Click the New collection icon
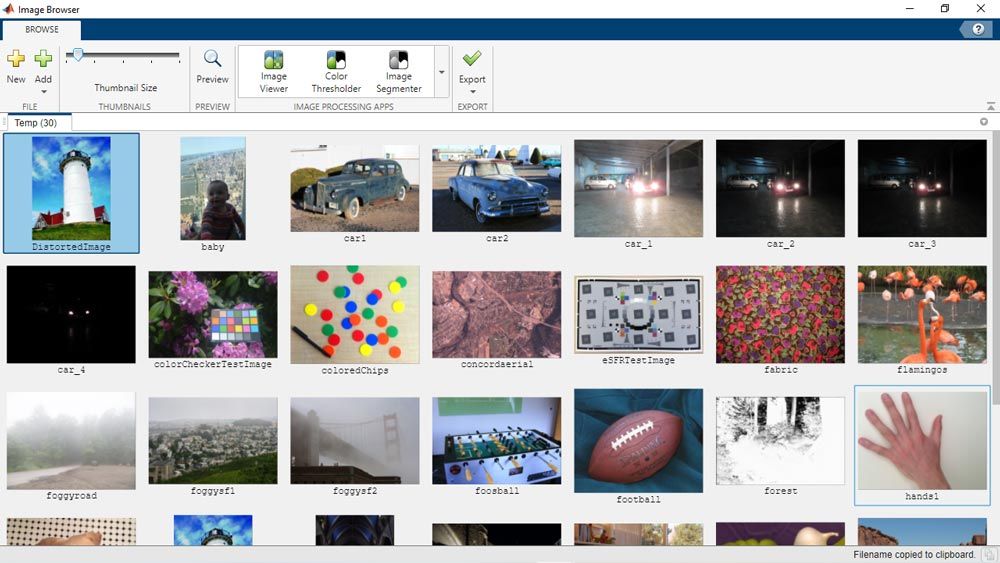Image resolution: width=1000 pixels, height=563 pixels. (16, 59)
